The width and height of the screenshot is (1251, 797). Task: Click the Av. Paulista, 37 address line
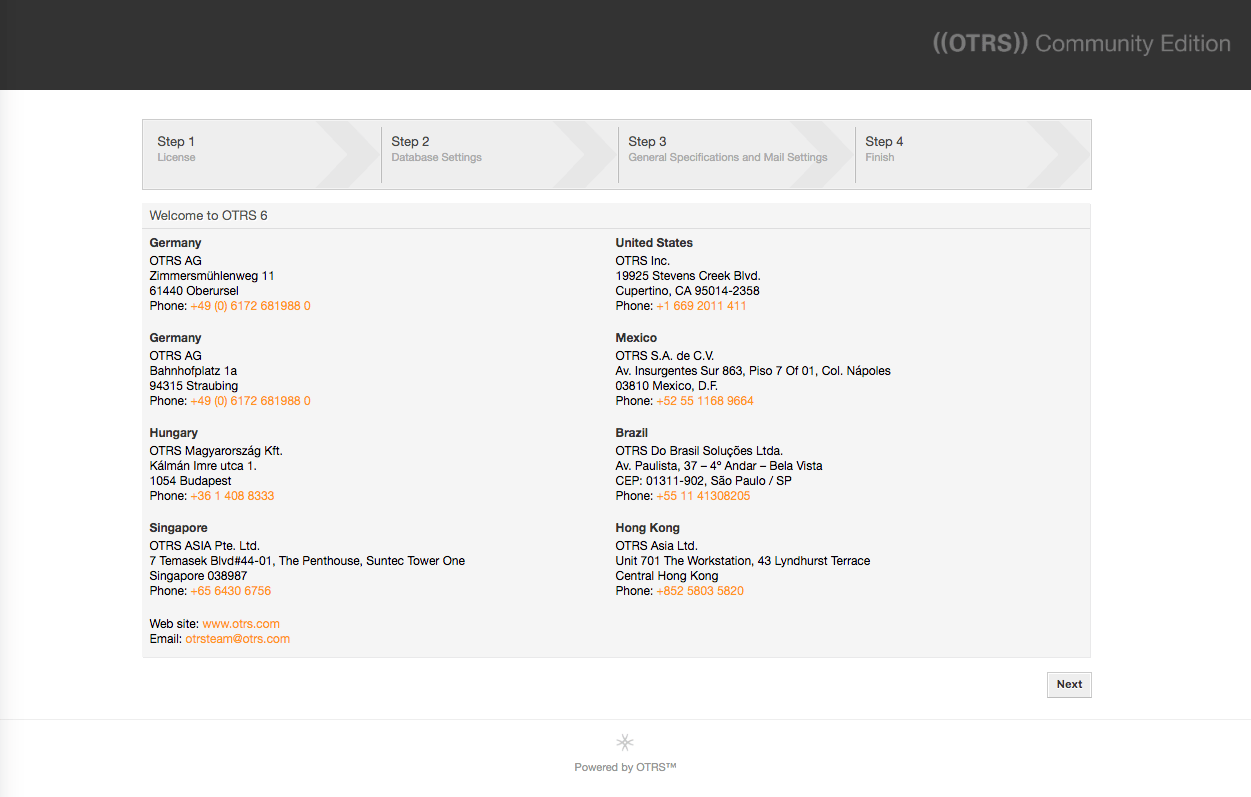pyautogui.click(x=719, y=466)
